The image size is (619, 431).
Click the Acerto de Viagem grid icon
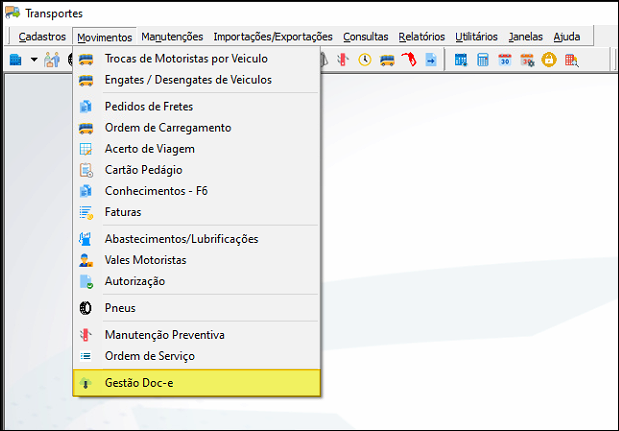pyautogui.click(x=86, y=149)
